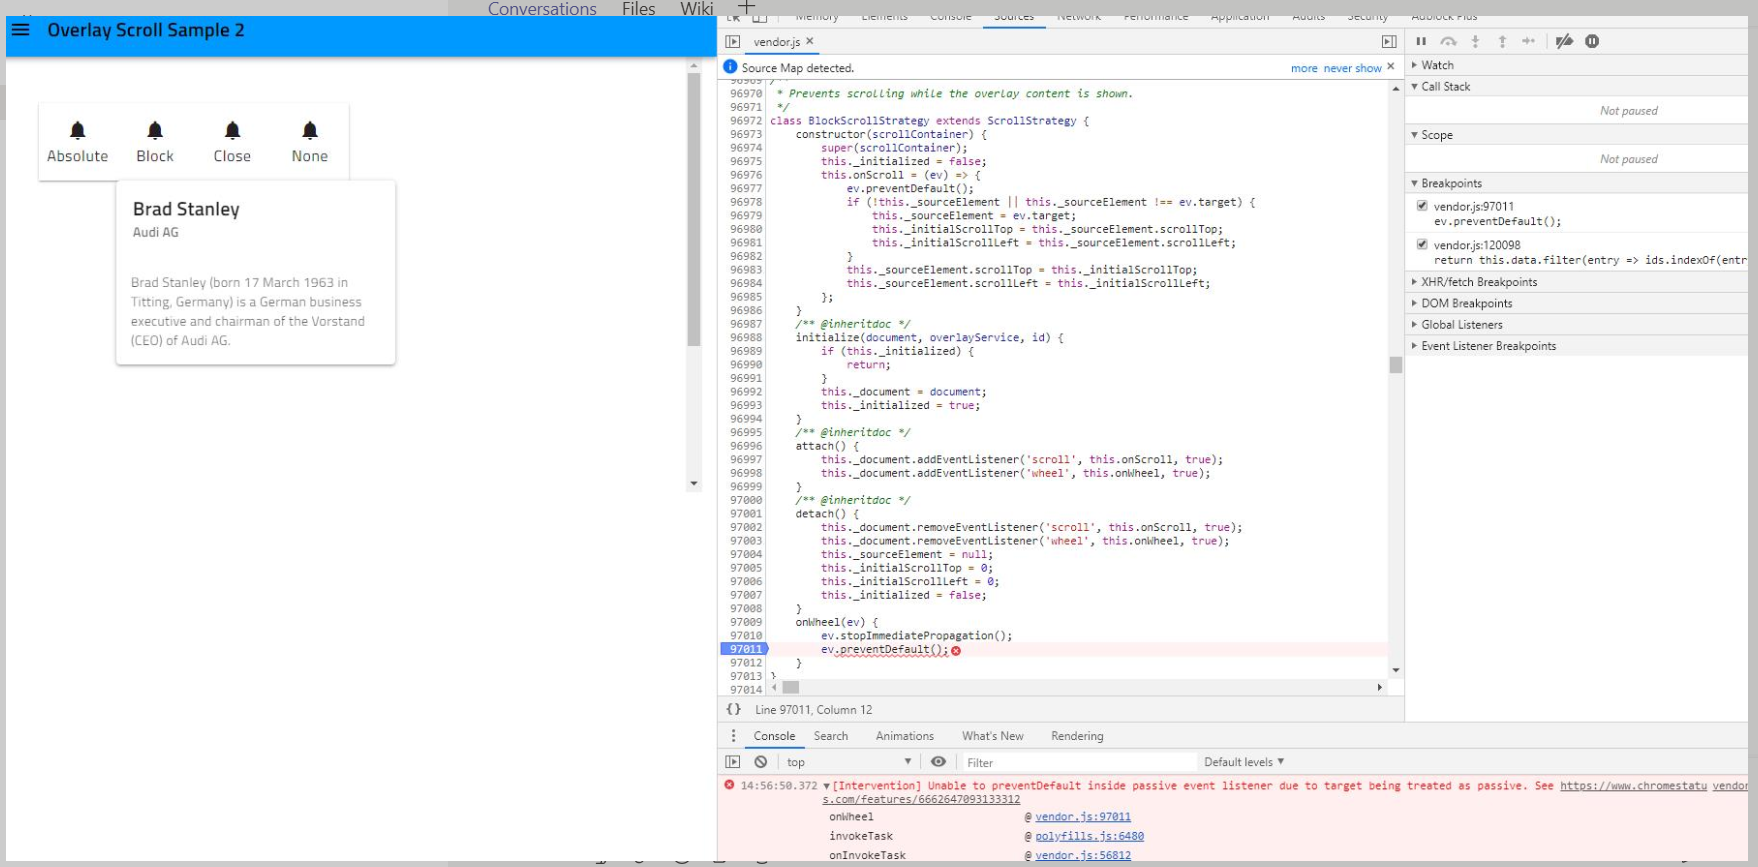The height and width of the screenshot is (867, 1758).
Task: Open the top JavaScript context dropdown
Action: [848, 762]
